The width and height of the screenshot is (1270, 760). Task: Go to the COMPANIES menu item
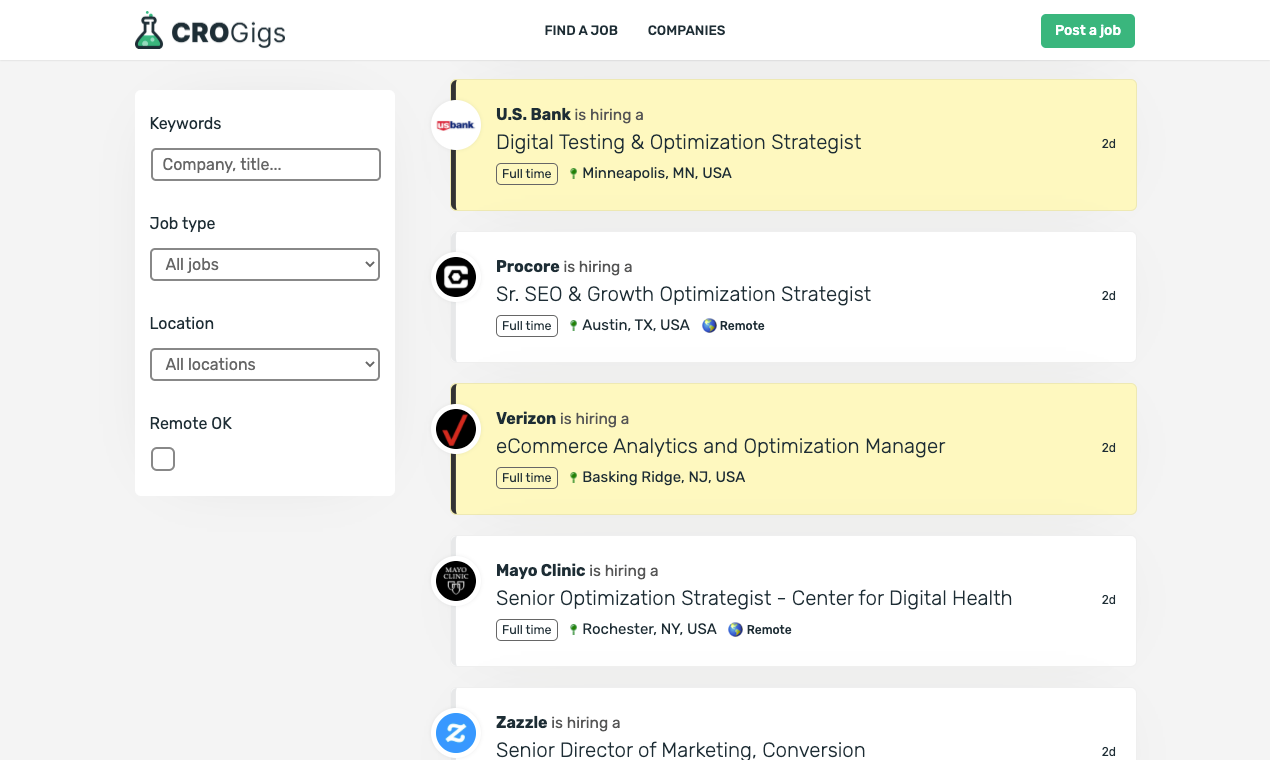click(x=686, y=30)
